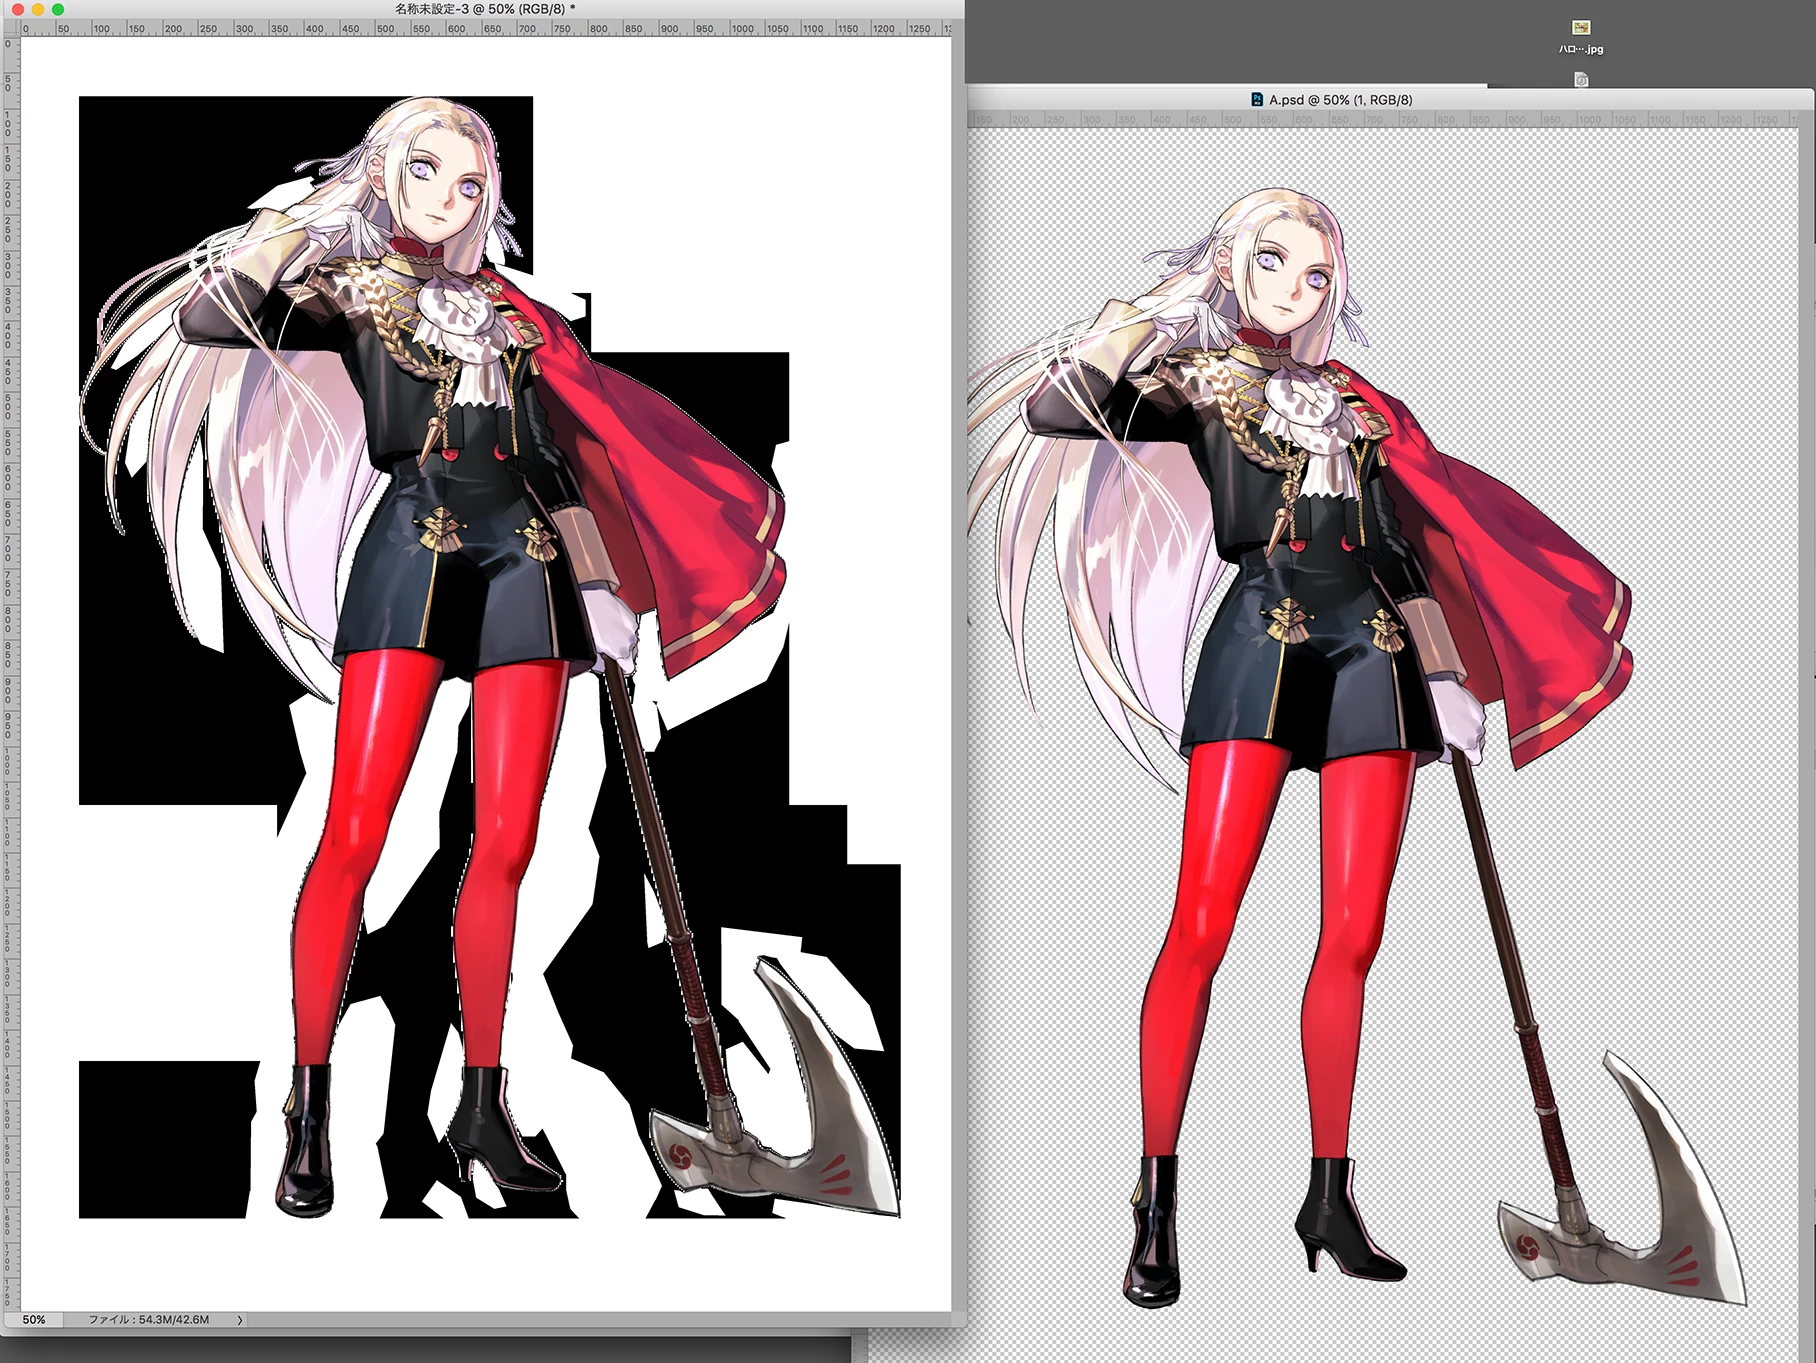Click the ファイル: 54.3M/42.6M status text
Viewport: 1816px width, 1363px height.
(149, 1320)
